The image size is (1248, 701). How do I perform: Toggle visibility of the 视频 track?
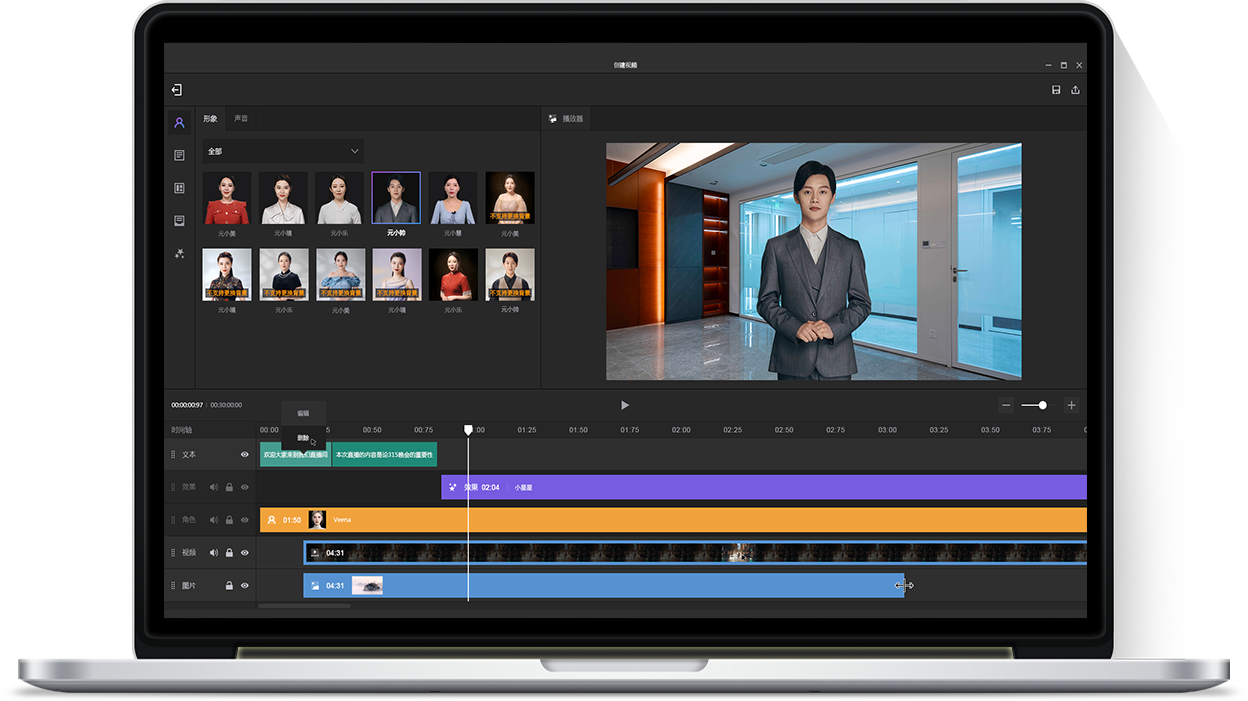click(x=244, y=552)
